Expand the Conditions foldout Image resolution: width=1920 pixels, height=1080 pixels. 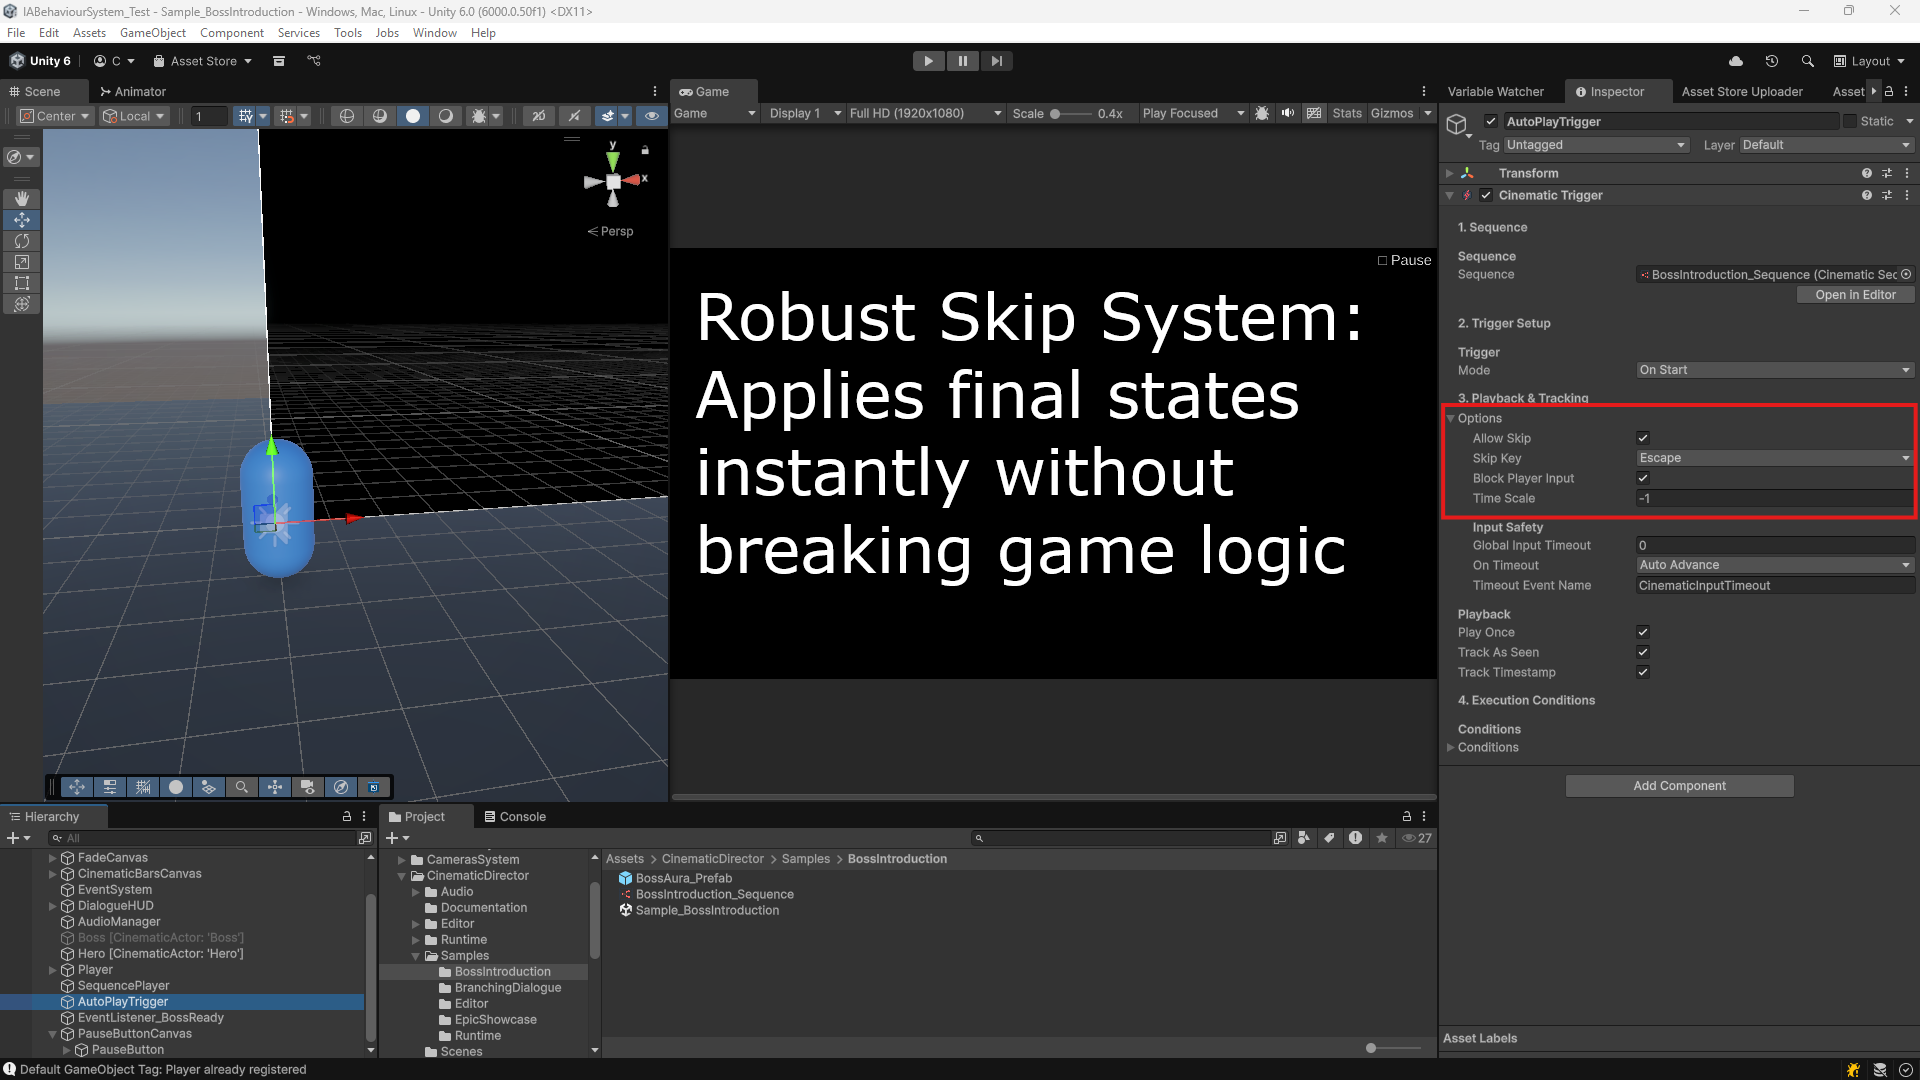pos(1451,747)
